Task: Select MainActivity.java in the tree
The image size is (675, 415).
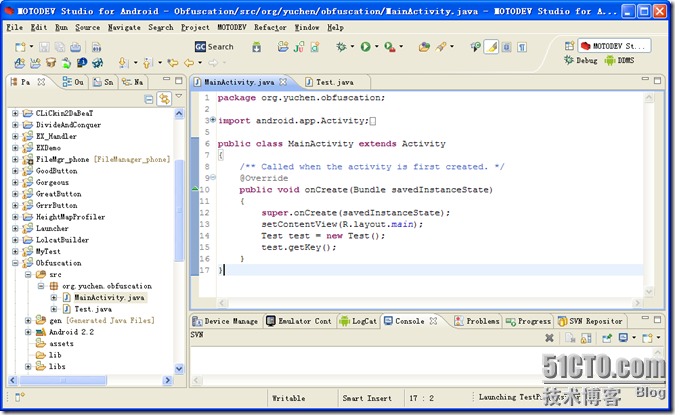Action: coord(109,297)
